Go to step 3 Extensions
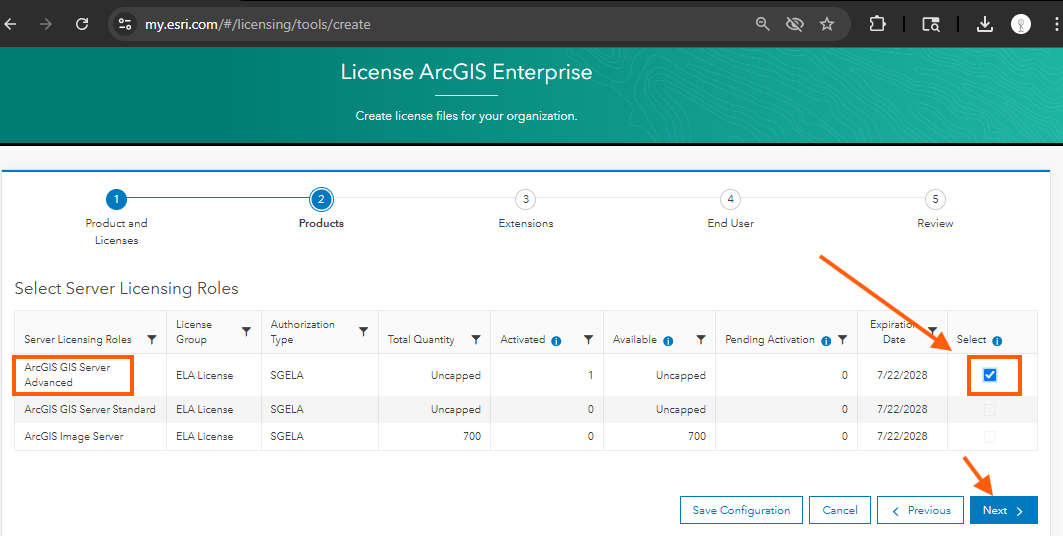This screenshot has width=1063, height=536. pos(526,199)
